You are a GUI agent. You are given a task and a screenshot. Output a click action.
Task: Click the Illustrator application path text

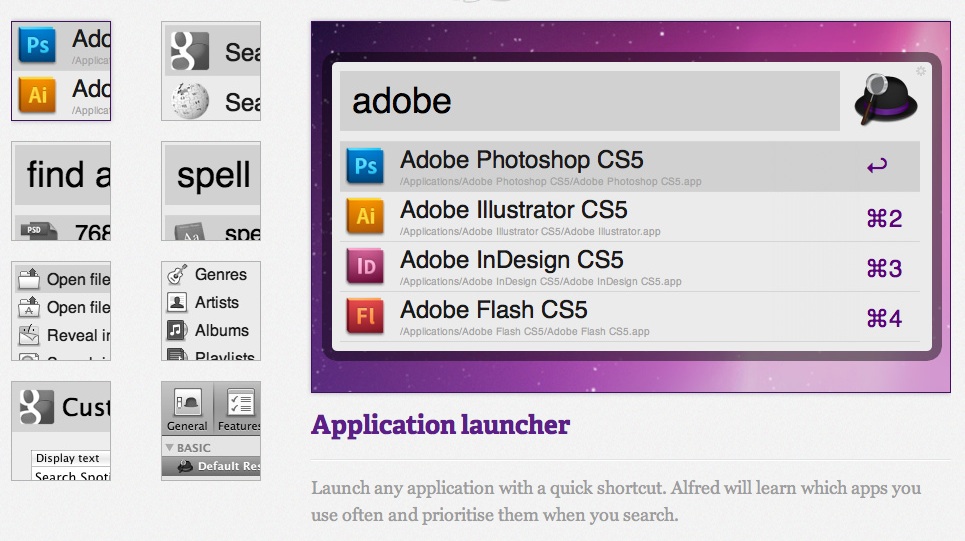(x=531, y=231)
